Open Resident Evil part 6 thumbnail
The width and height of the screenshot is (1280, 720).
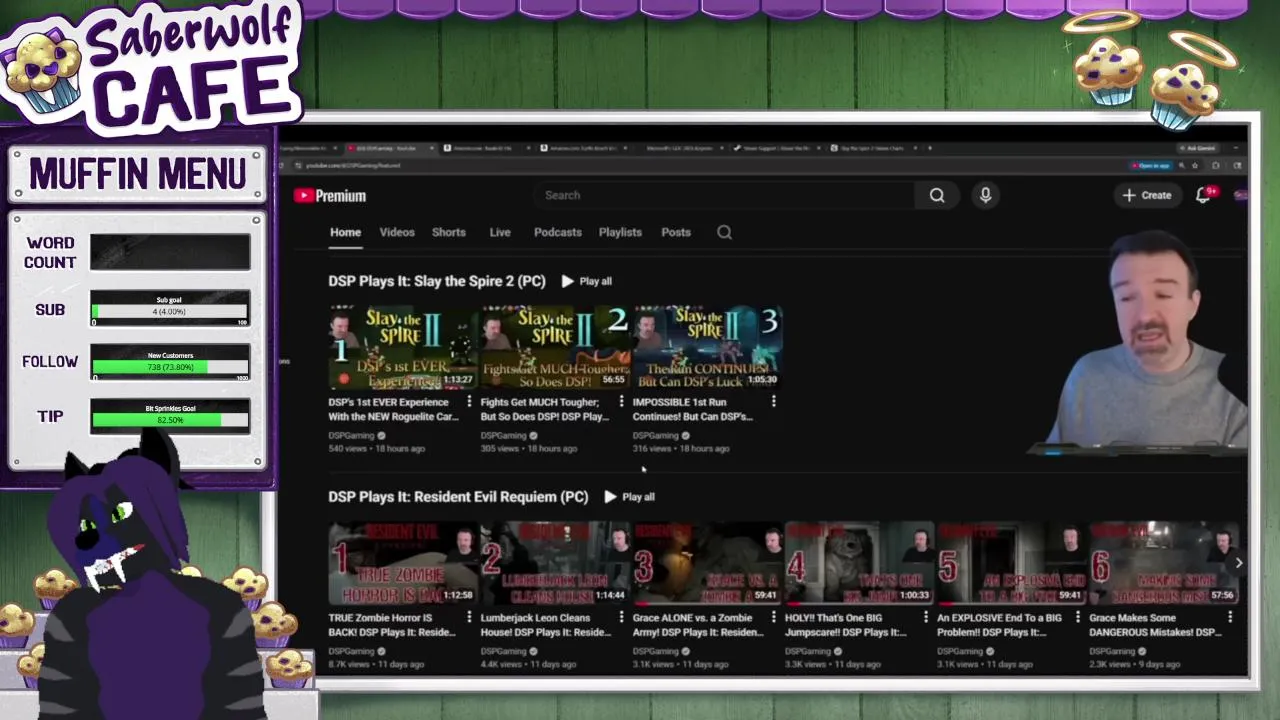[1163, 563]
